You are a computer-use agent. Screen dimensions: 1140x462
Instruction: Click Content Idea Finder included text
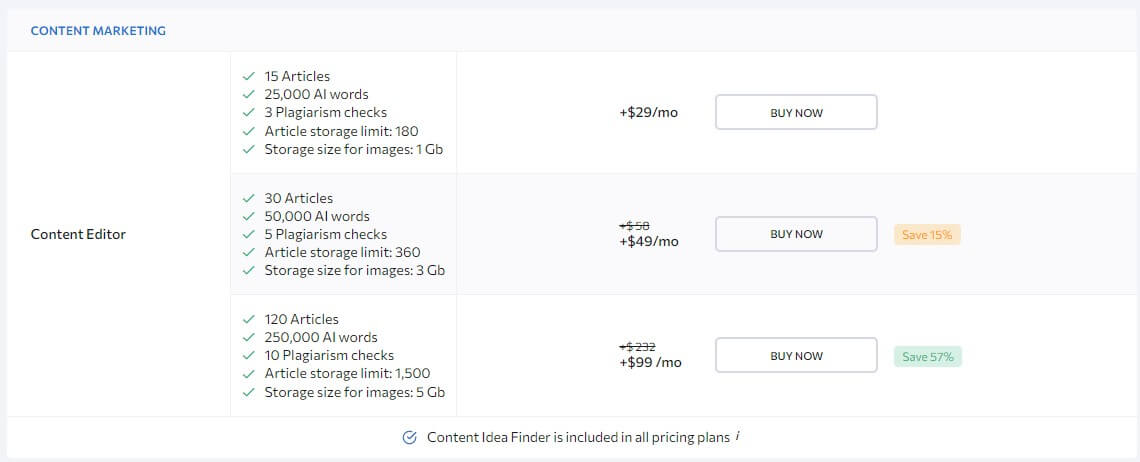tap(578, 437)
